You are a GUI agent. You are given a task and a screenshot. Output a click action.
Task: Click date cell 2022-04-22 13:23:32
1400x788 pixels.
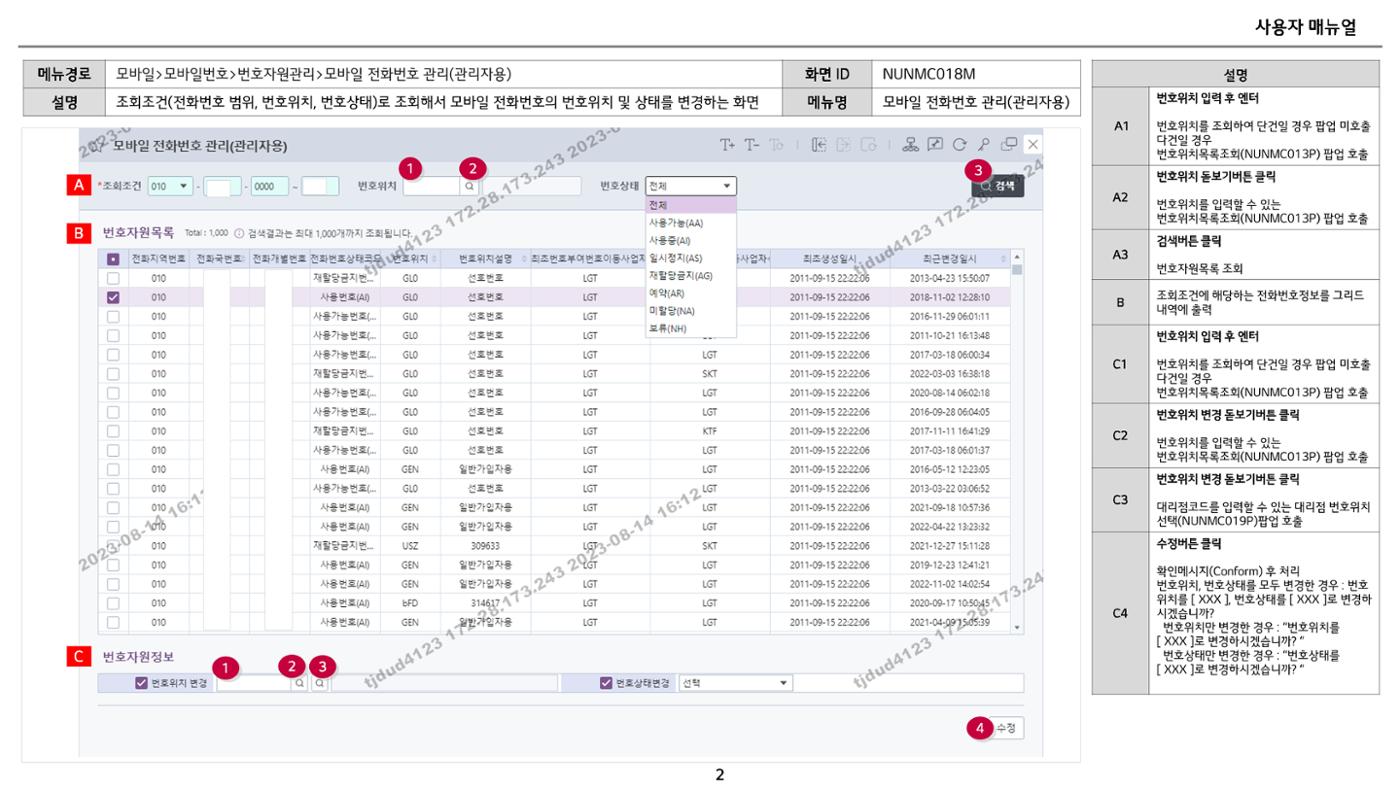click(950, 527)
